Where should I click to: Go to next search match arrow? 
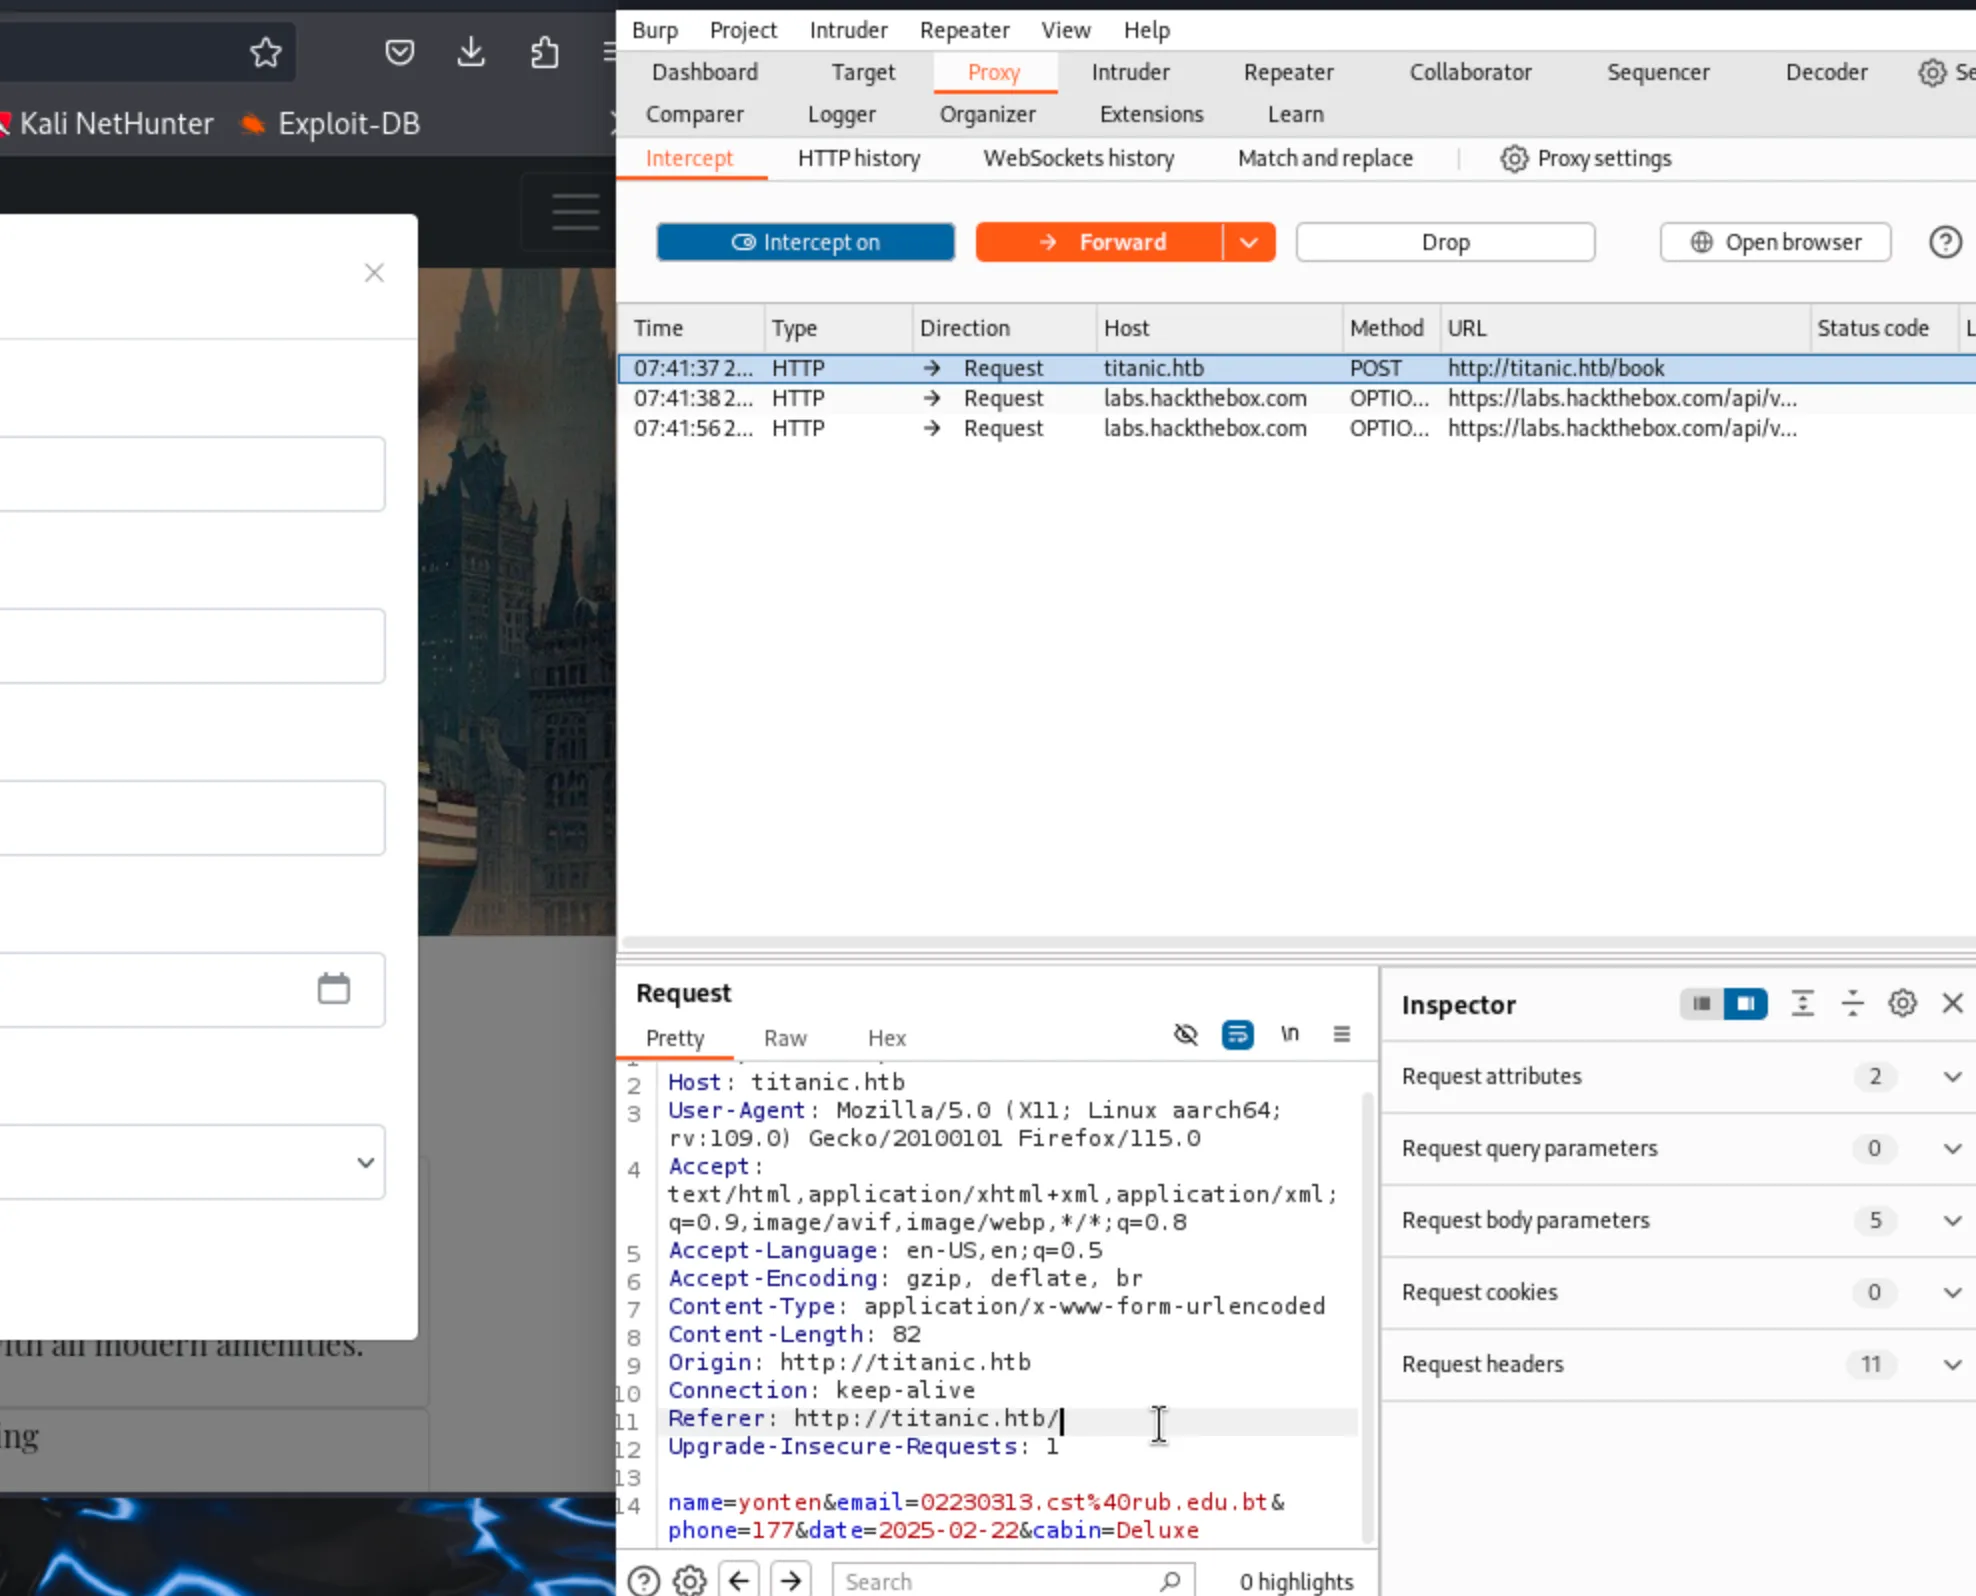(791, 1581)
